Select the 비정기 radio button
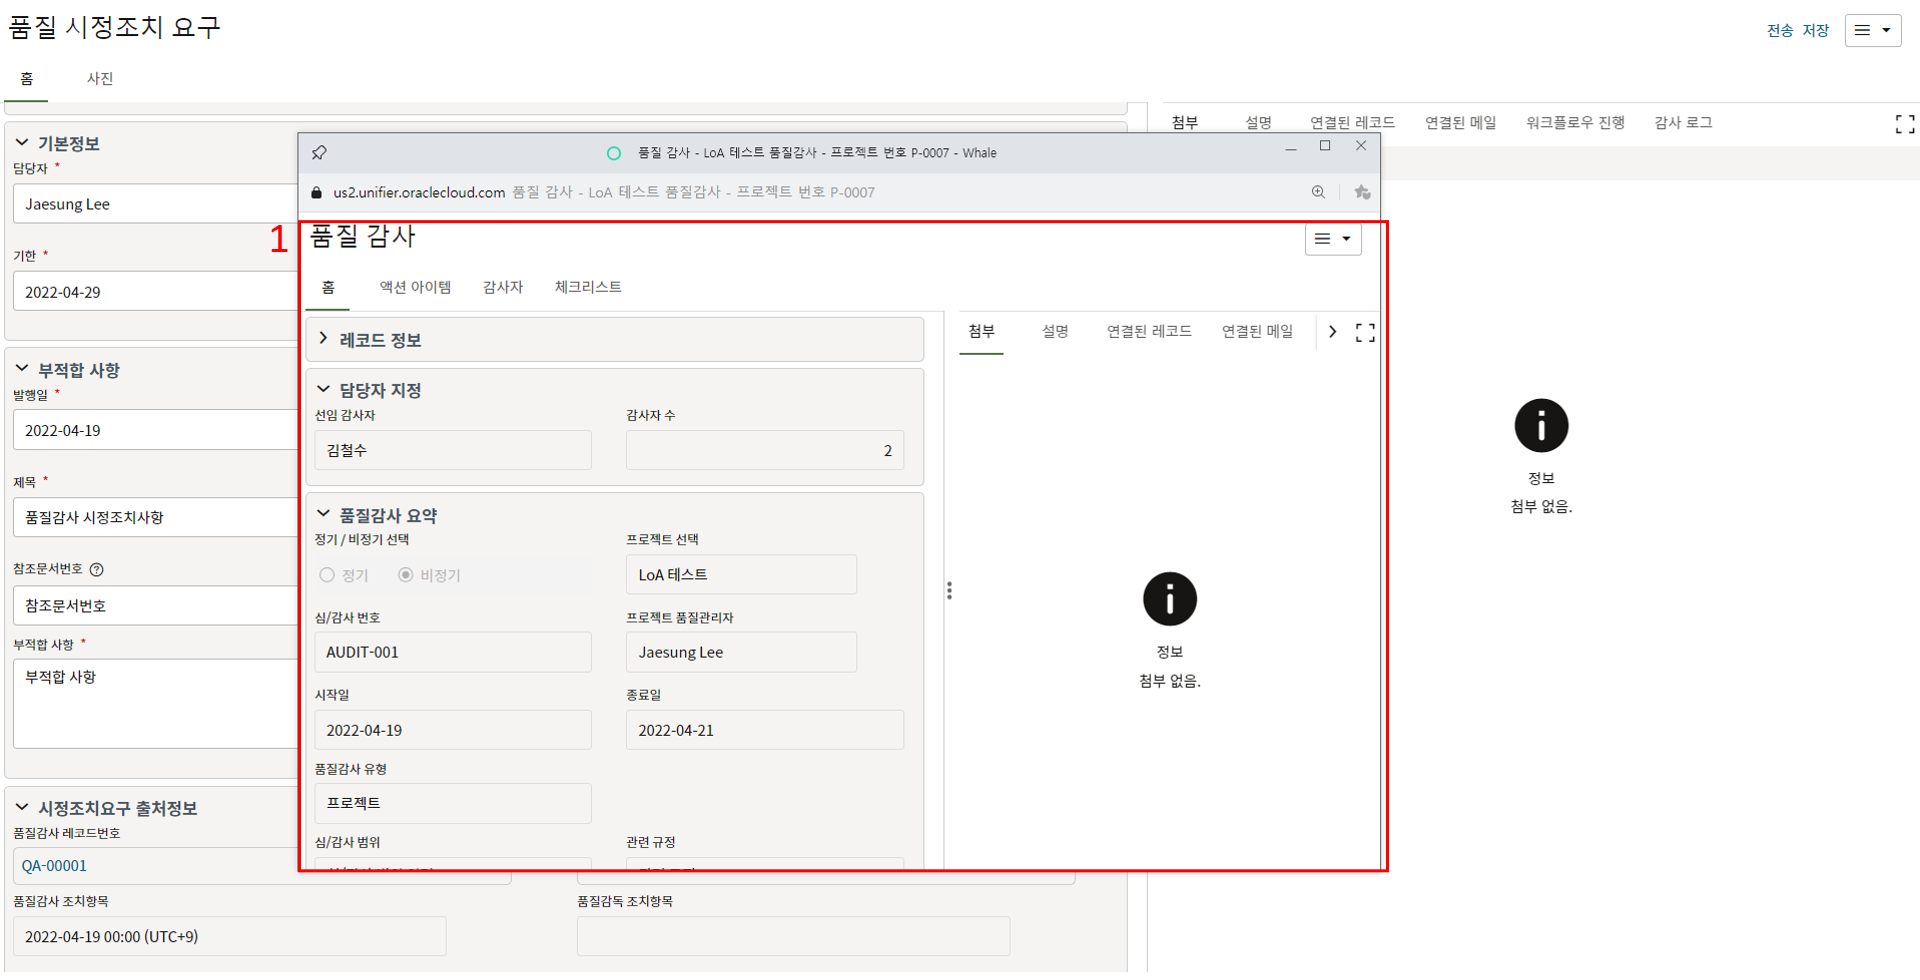 (x=406, y=575)
